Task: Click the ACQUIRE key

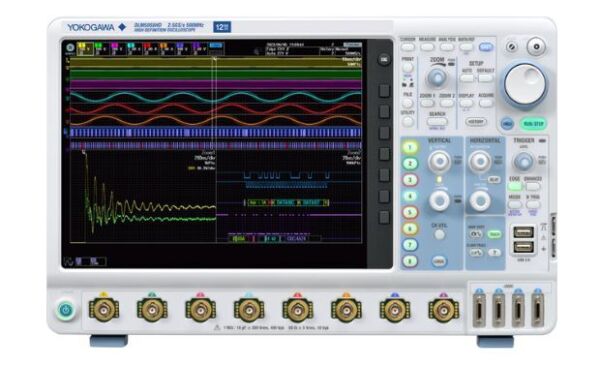Action: (486, 103)
